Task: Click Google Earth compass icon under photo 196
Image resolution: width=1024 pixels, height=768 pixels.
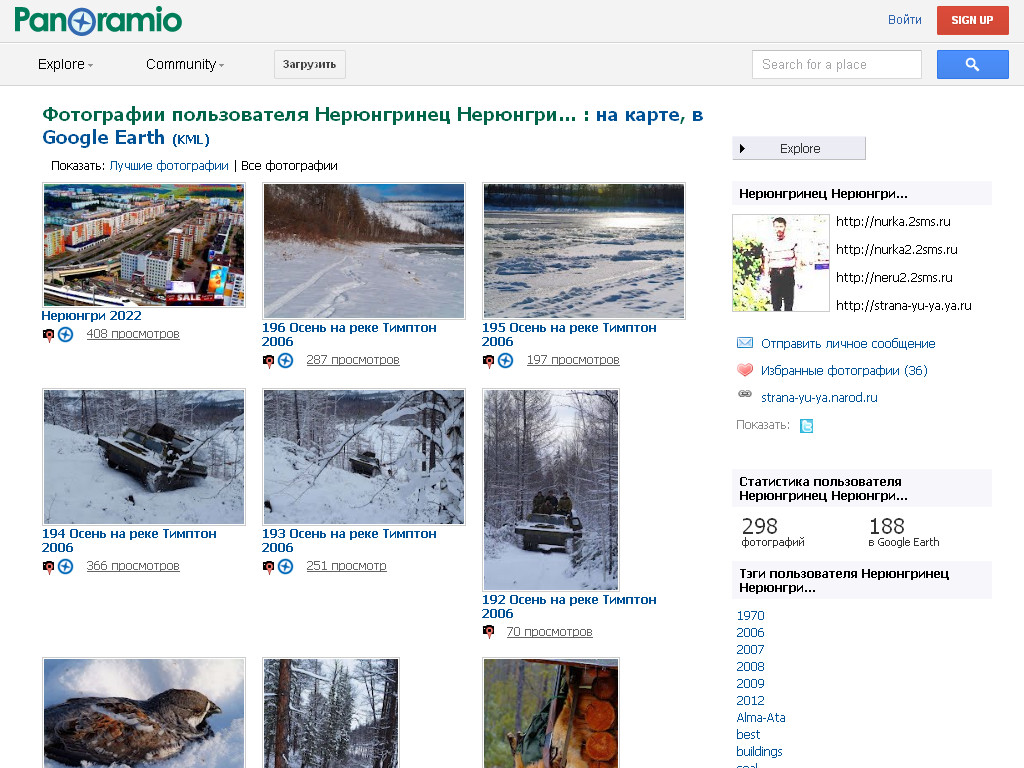Action: pos(285,360)
